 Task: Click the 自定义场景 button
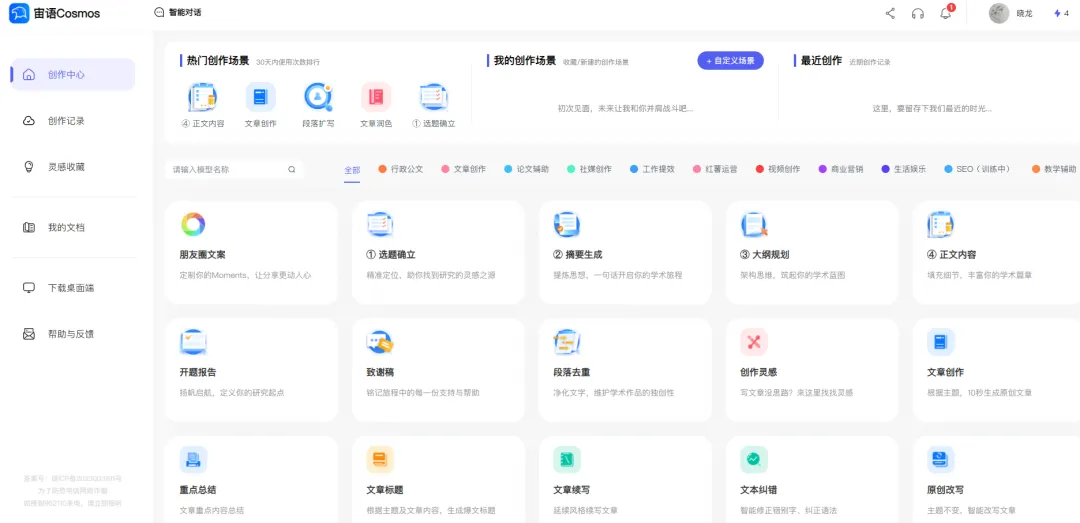[730, 61]
